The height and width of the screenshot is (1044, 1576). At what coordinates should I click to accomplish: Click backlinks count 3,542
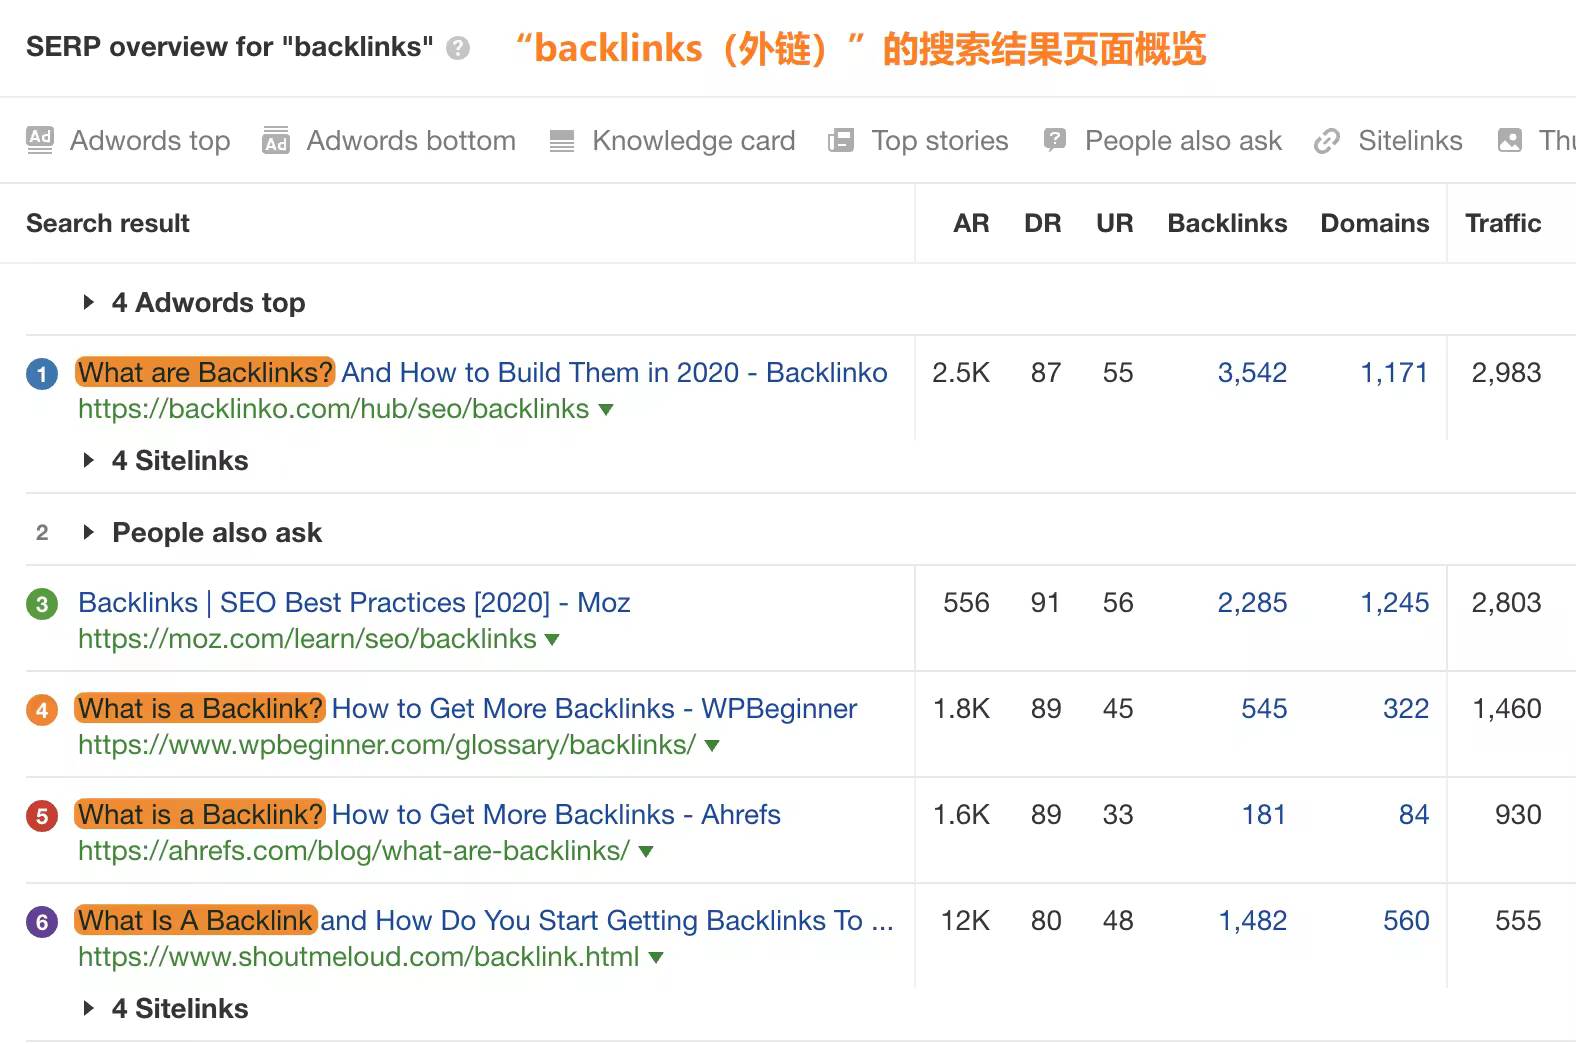pos(1252,373)
